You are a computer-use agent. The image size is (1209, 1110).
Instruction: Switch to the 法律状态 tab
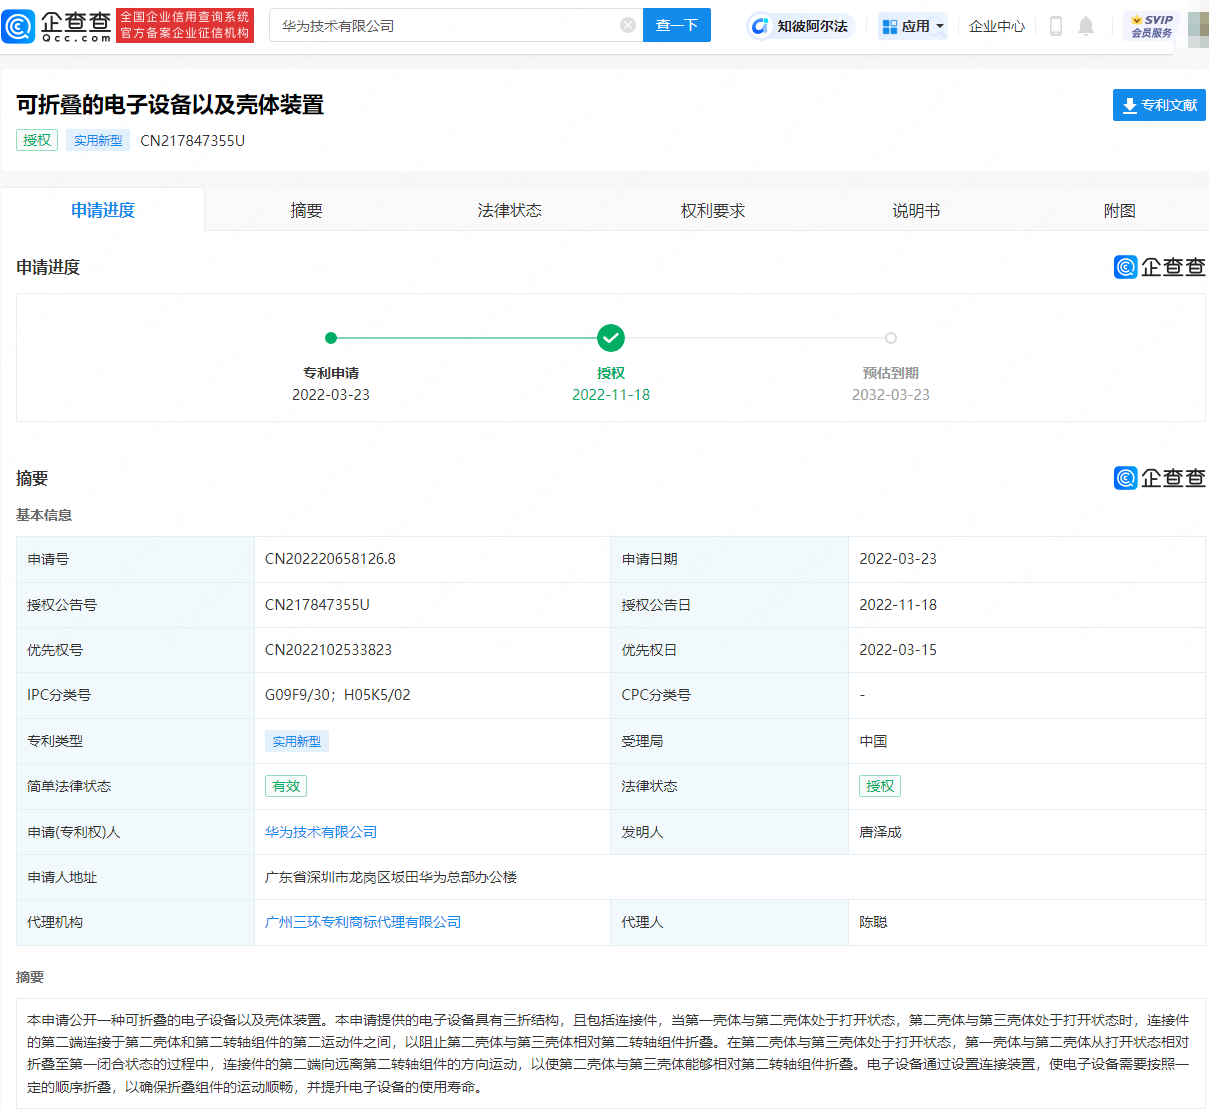pos(510,210)
